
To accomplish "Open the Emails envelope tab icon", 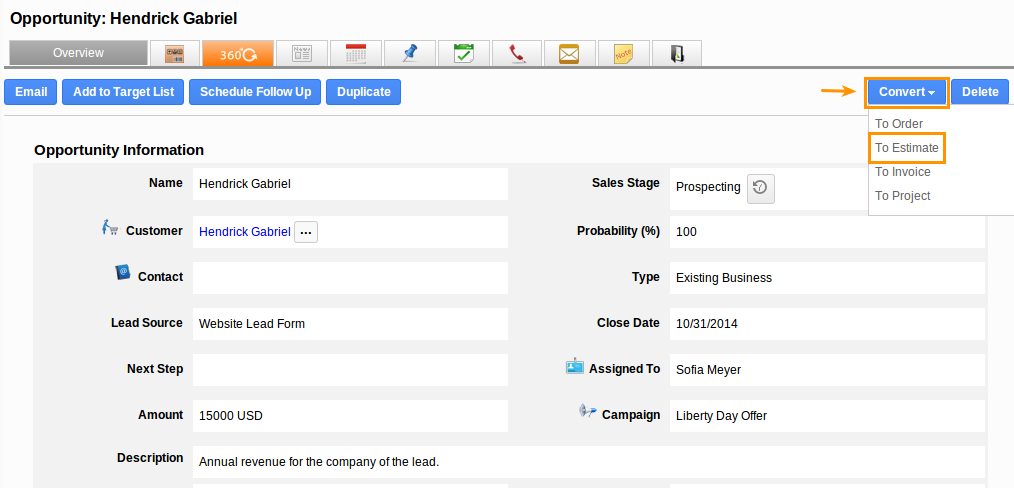I will click(570, 53).
